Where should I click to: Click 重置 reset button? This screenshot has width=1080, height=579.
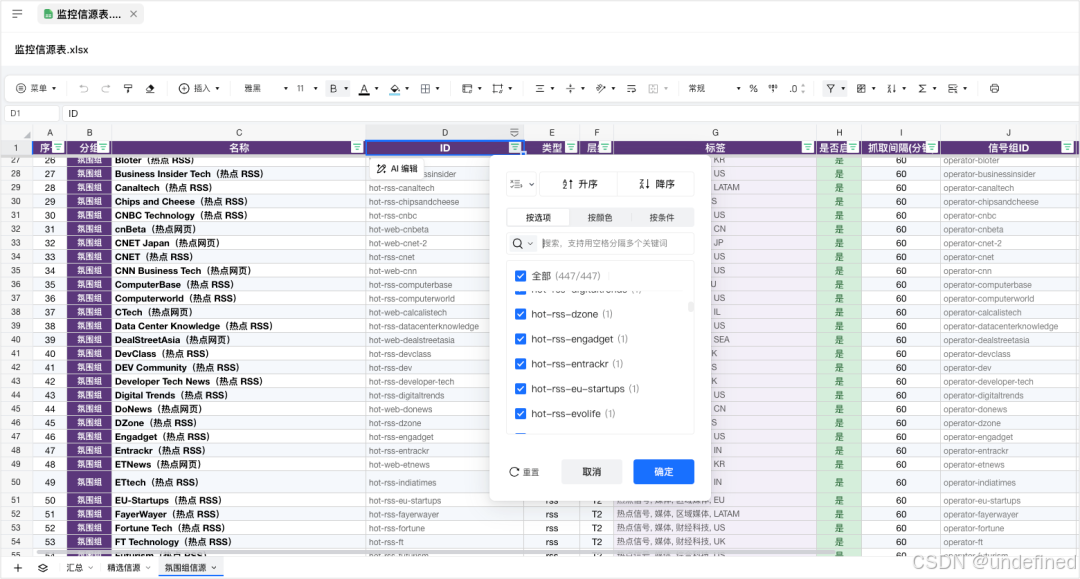tap(524, 472)
